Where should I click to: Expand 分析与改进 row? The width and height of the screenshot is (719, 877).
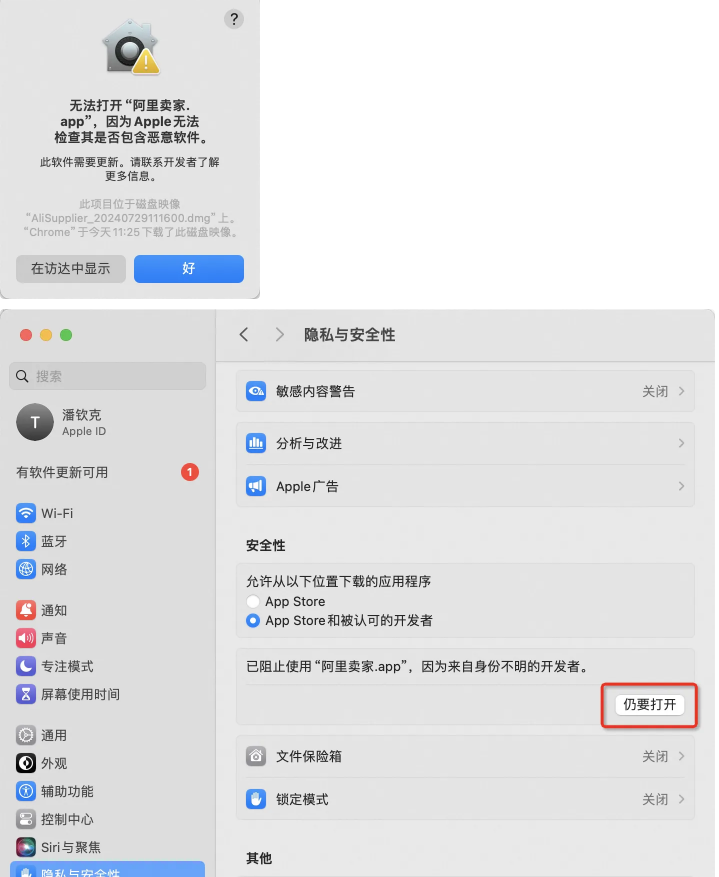(x=465, y=443)
